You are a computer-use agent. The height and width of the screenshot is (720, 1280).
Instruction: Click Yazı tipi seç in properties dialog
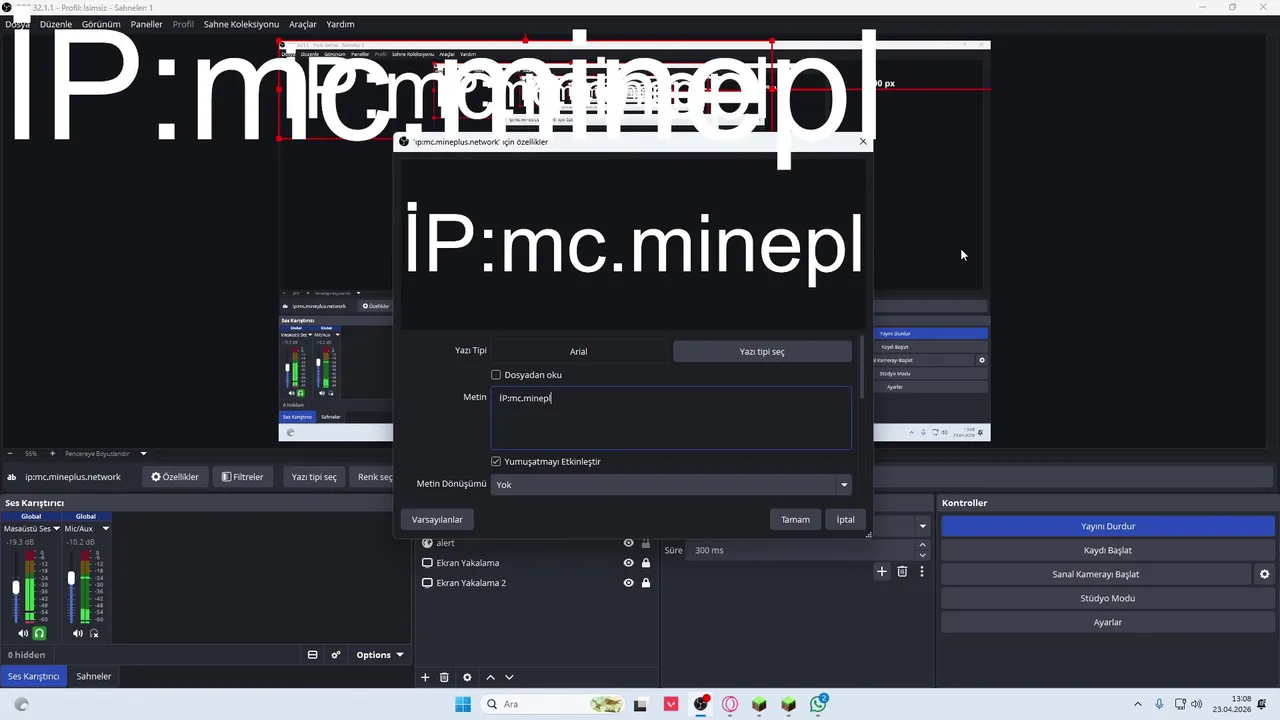click(x=762, y=351)
